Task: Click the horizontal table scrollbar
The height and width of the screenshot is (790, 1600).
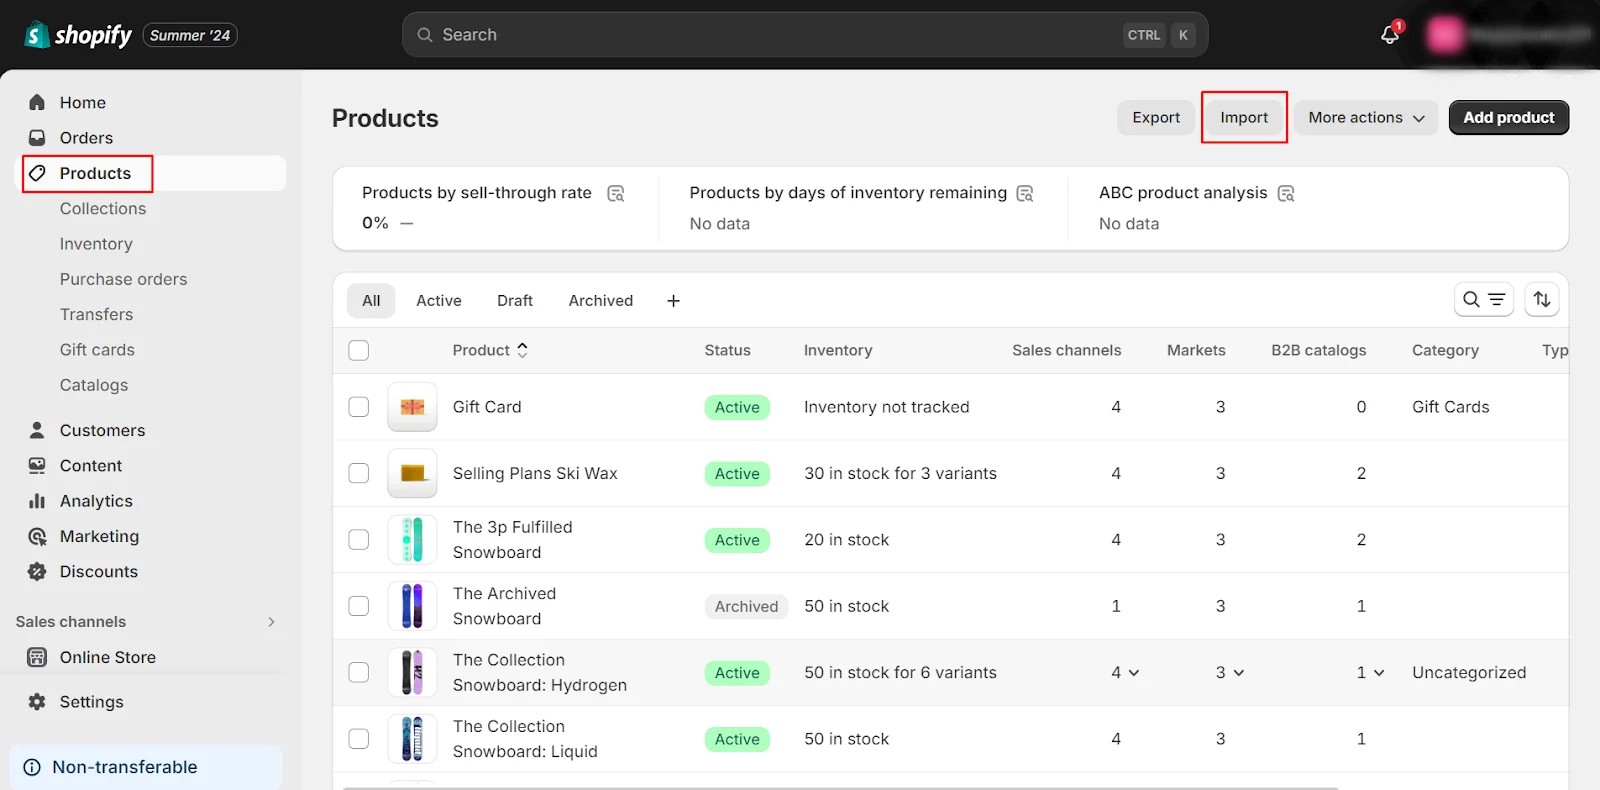Action: [840, 787]
